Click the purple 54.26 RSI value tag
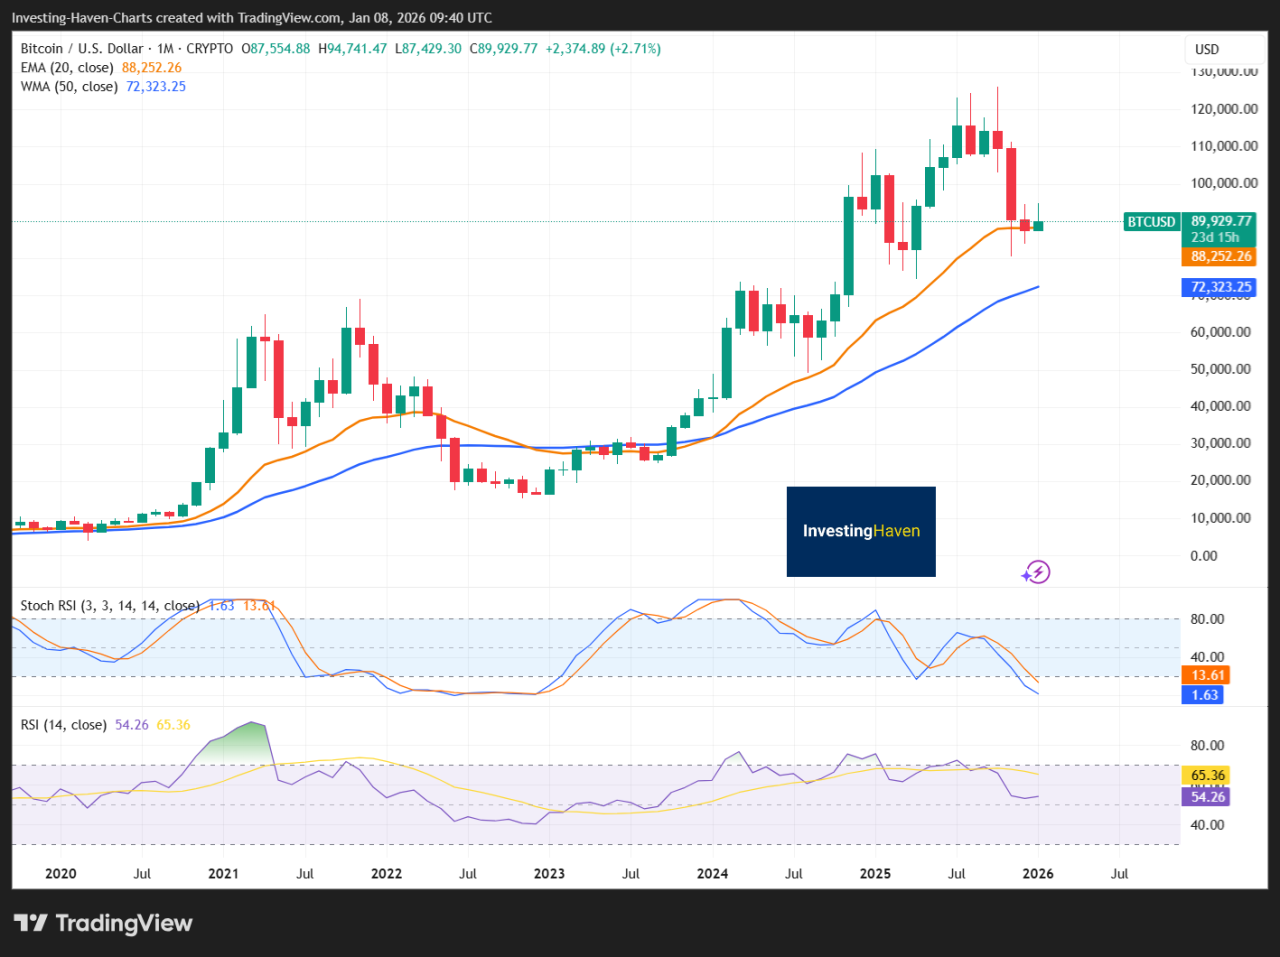Image resolution: width=1280 pixels, height=957 pixels. (1208, 797)
